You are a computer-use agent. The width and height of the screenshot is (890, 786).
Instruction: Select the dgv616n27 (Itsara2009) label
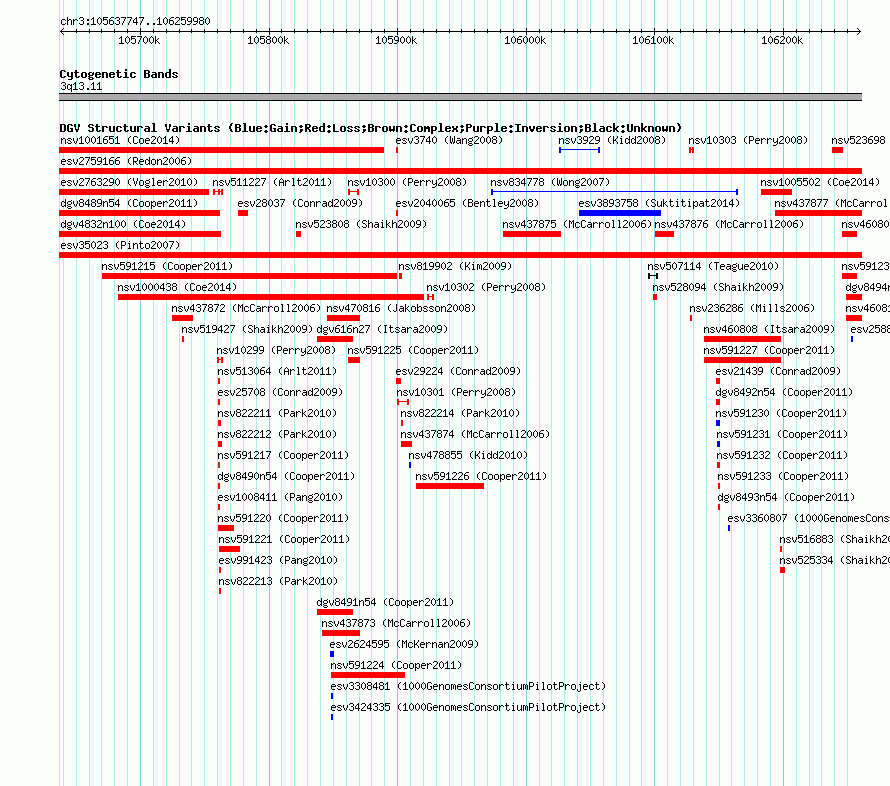click(x=382, y=329)
